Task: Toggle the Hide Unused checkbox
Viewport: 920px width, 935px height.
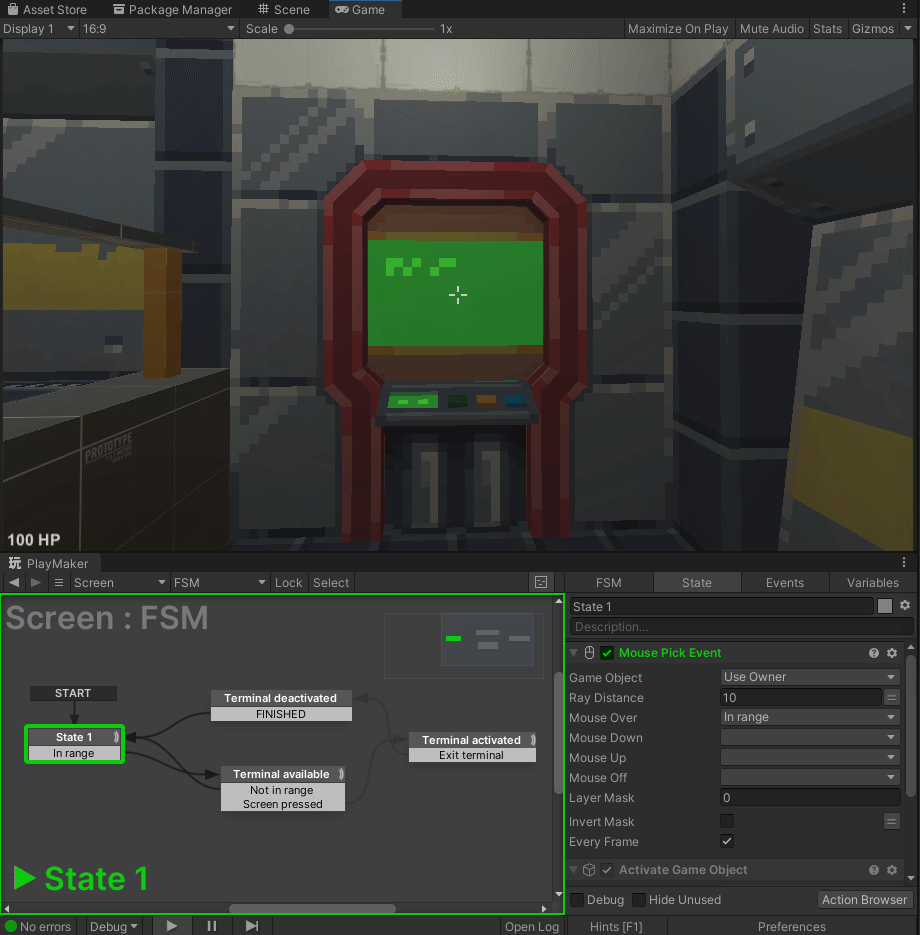Action: coord(639,900)
